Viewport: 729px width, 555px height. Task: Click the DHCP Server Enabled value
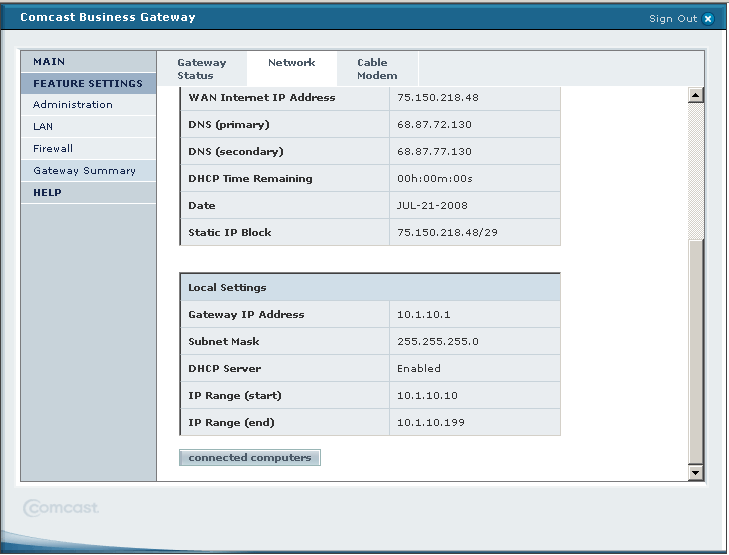pos(418,369)
